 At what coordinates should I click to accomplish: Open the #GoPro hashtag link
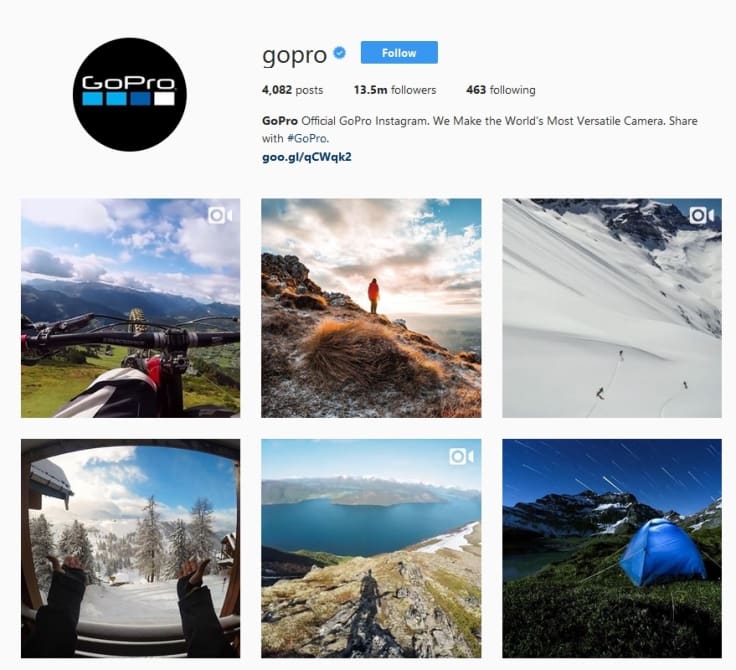tap(307, 139)
